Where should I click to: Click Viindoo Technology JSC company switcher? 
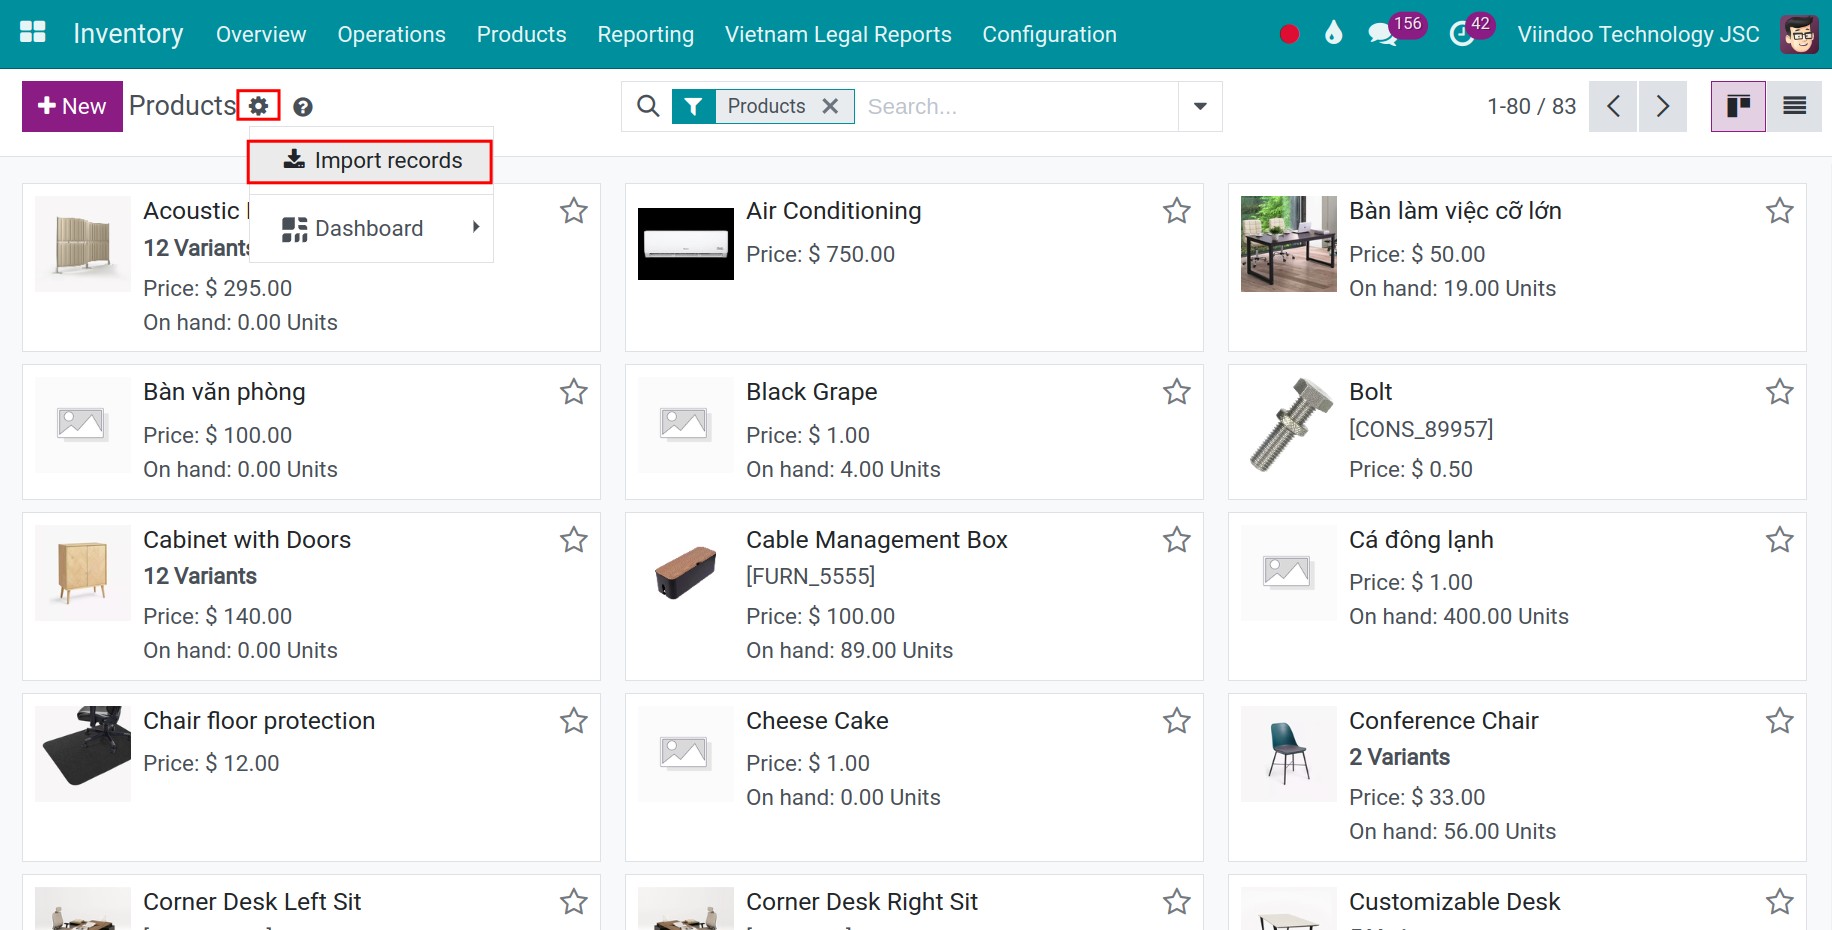(1638, 34)
